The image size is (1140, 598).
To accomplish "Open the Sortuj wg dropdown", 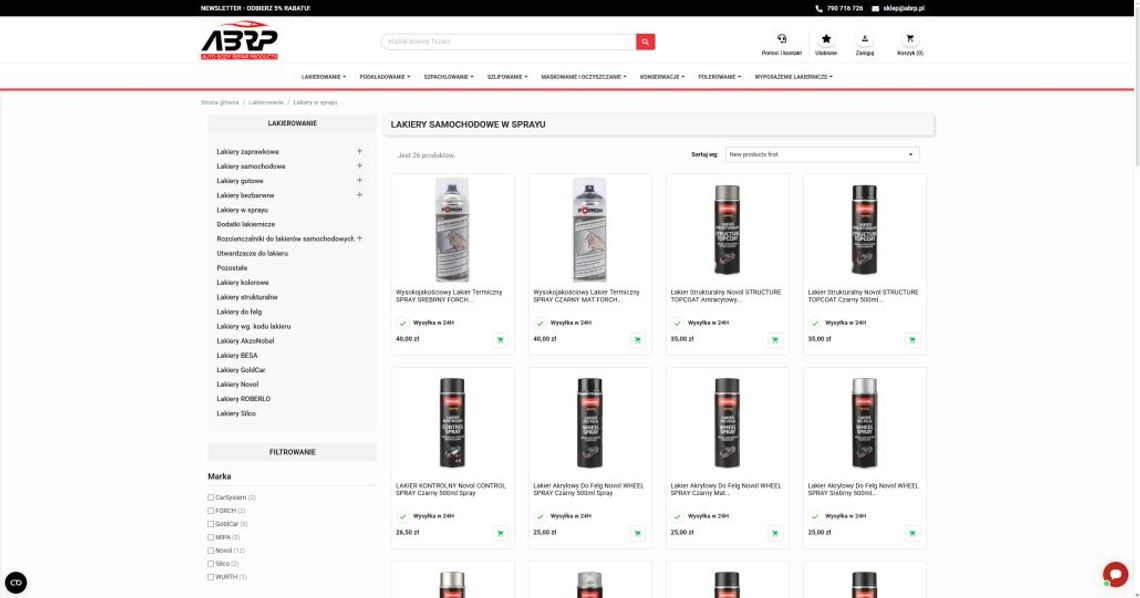I will (x=822, y=155).
